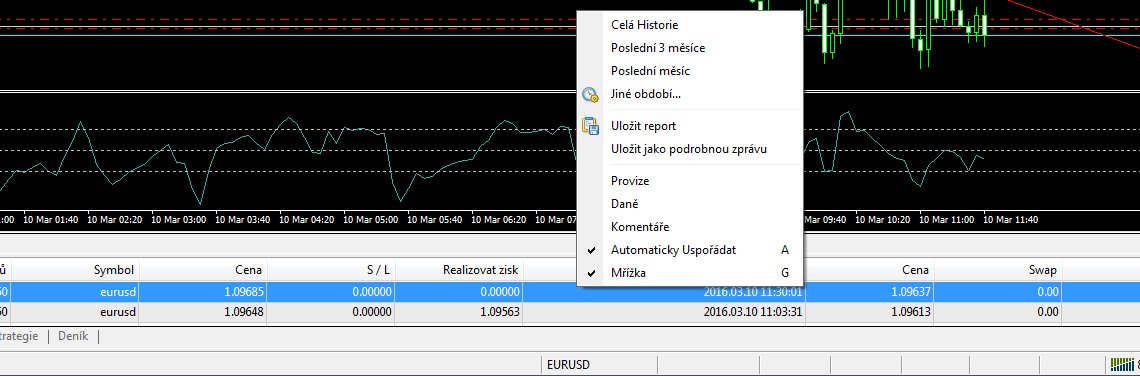Click the closing price 1.09613
Viewport: 1140px width, 376px height.
[911, 312]
